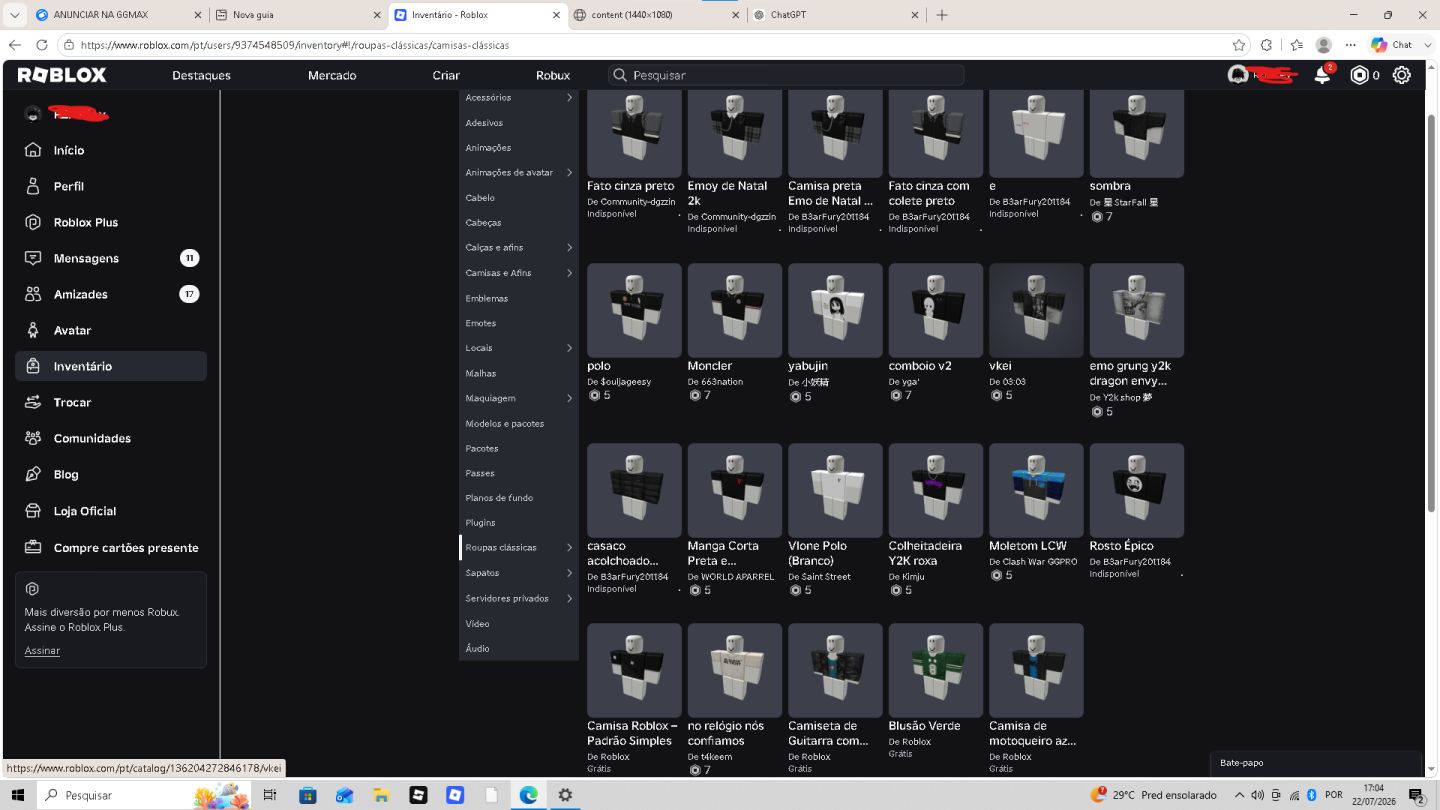This screenshot has width=1440, height=810.
Task: Open the Blusão Verde item thumbnail
Action: pyautogui.click(x=935, y=671)
